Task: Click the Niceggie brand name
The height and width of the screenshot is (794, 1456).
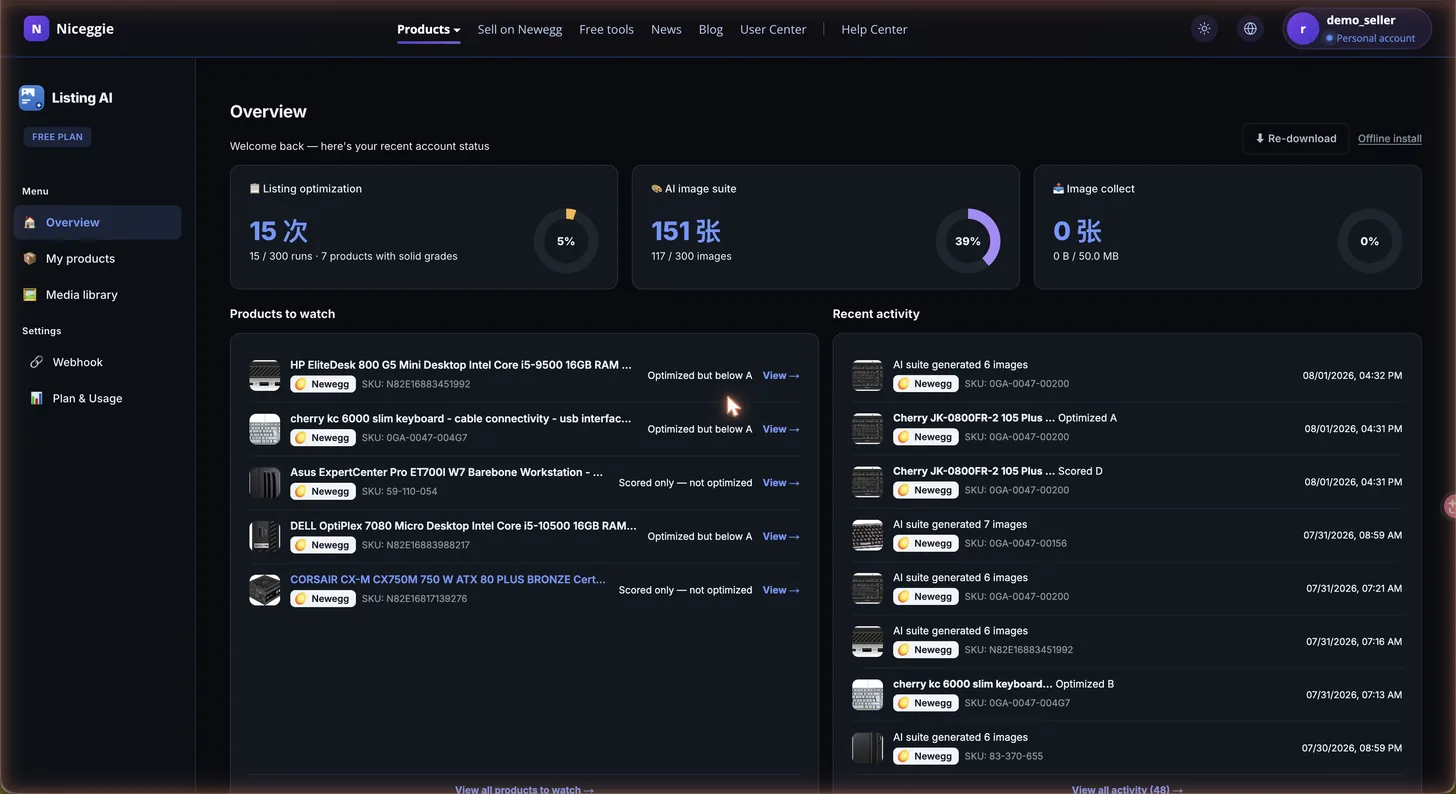Action: 85,29
